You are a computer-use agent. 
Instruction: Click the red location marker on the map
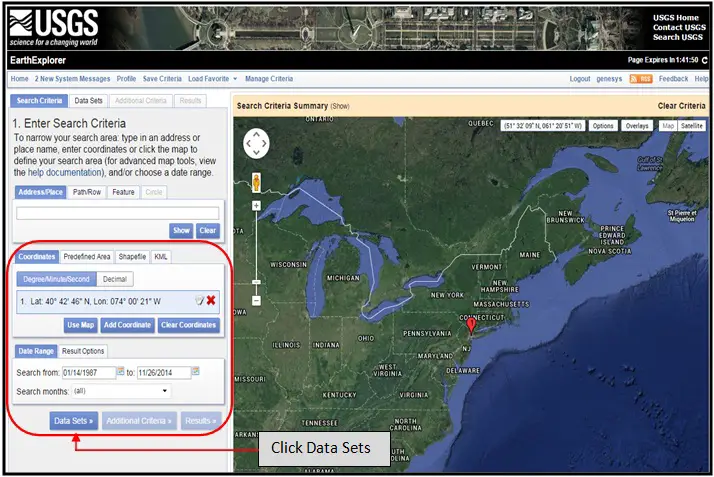[x=471, y=326]
